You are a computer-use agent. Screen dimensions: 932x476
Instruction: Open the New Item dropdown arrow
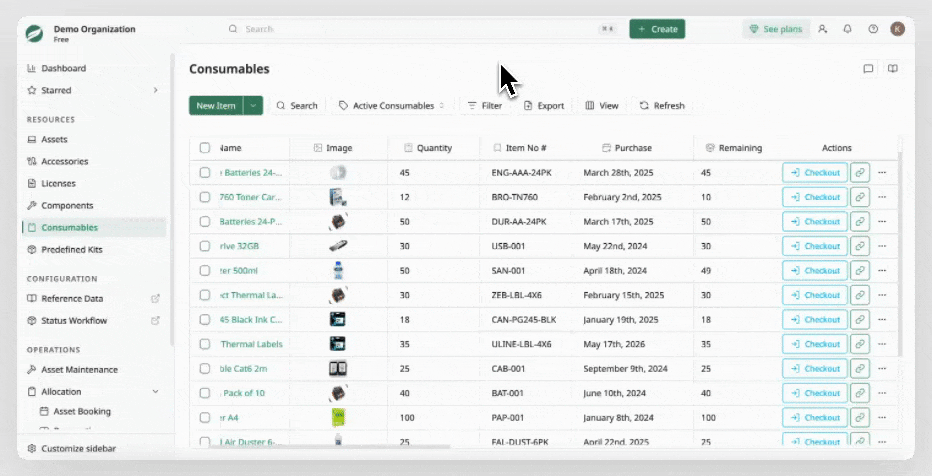tap(253, 105)
